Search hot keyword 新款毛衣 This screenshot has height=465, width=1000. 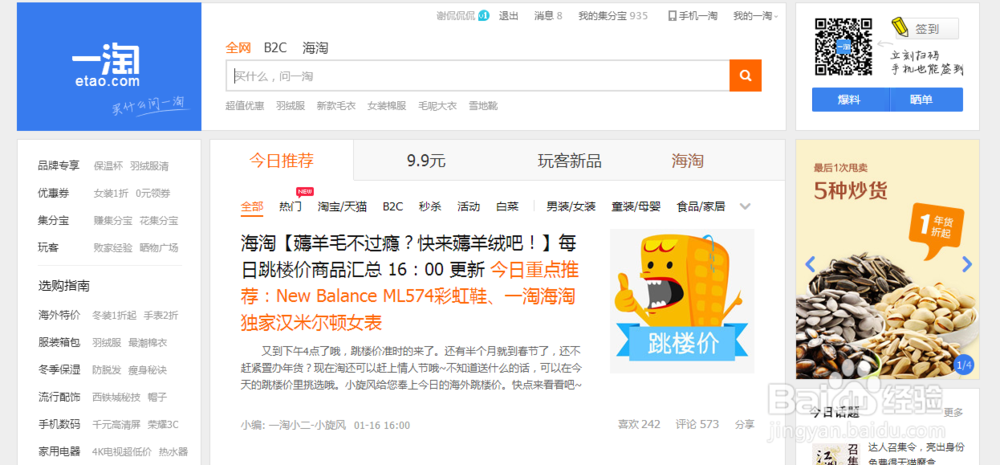pyautogui.click(x=336, y=106)
